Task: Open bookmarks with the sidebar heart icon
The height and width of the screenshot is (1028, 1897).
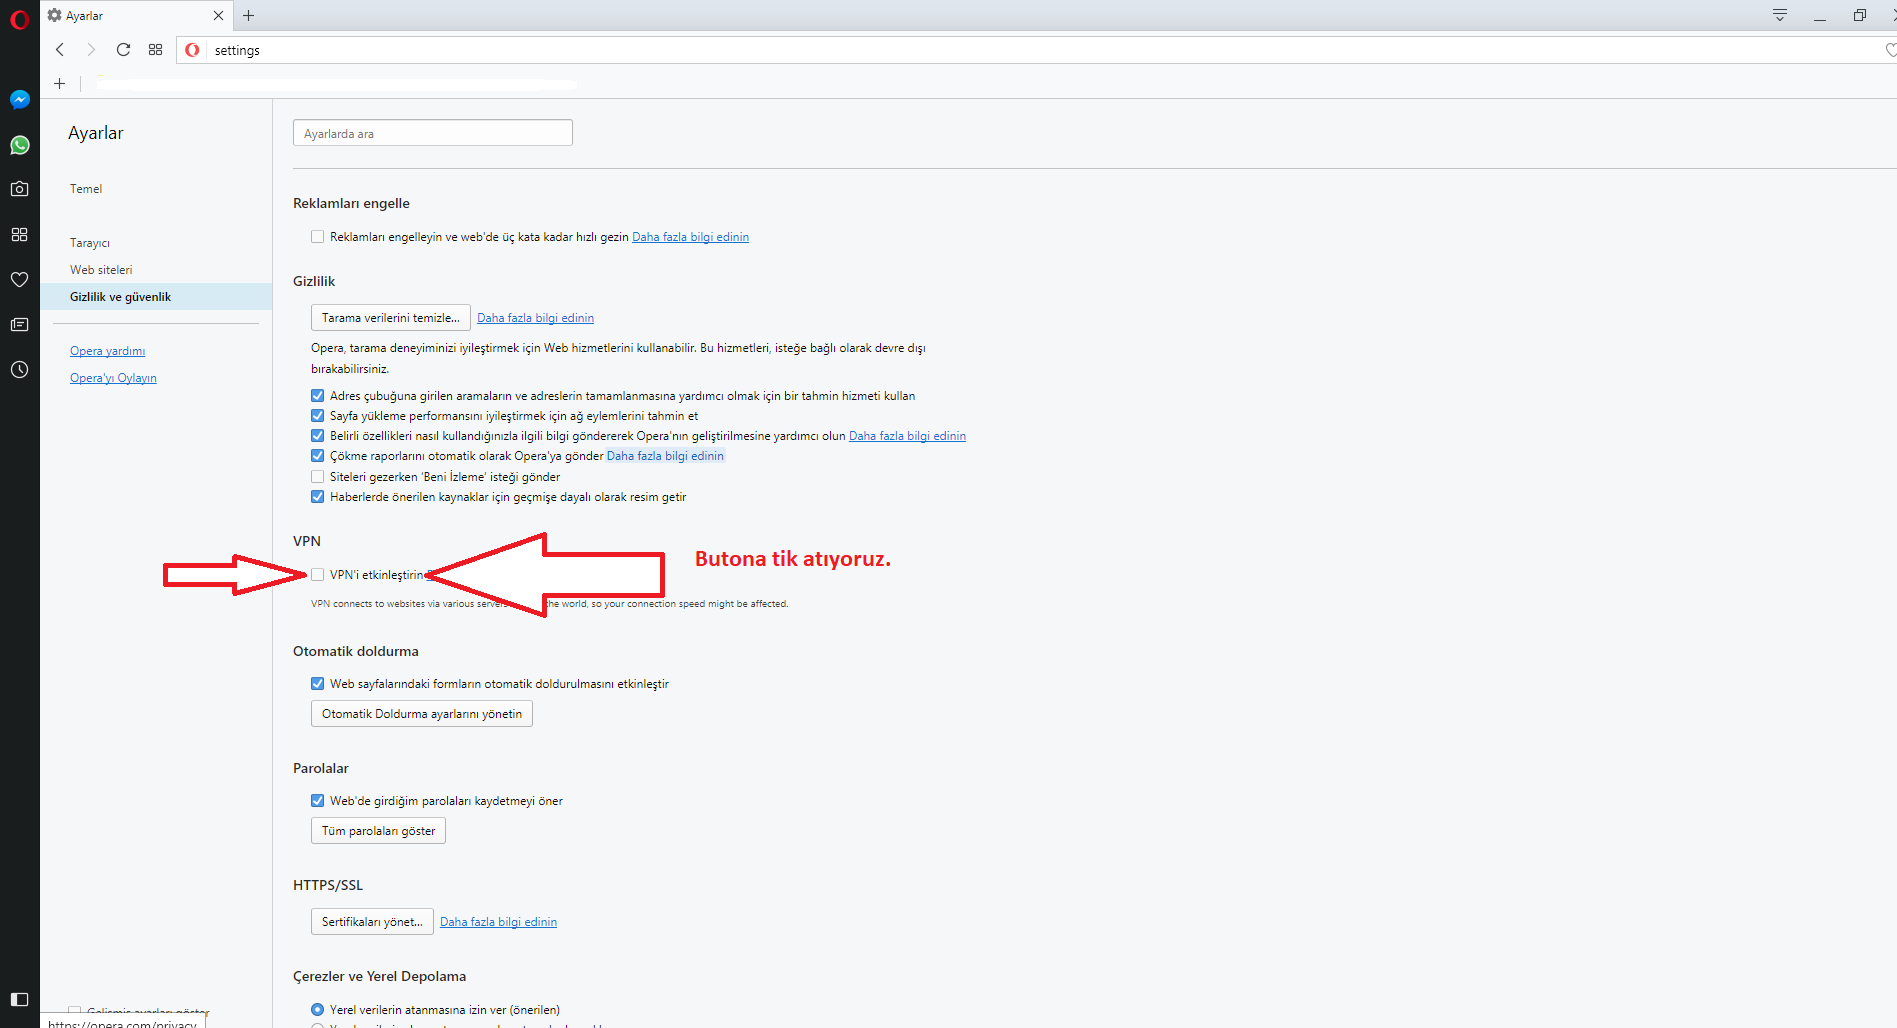Action: (19, 279)
